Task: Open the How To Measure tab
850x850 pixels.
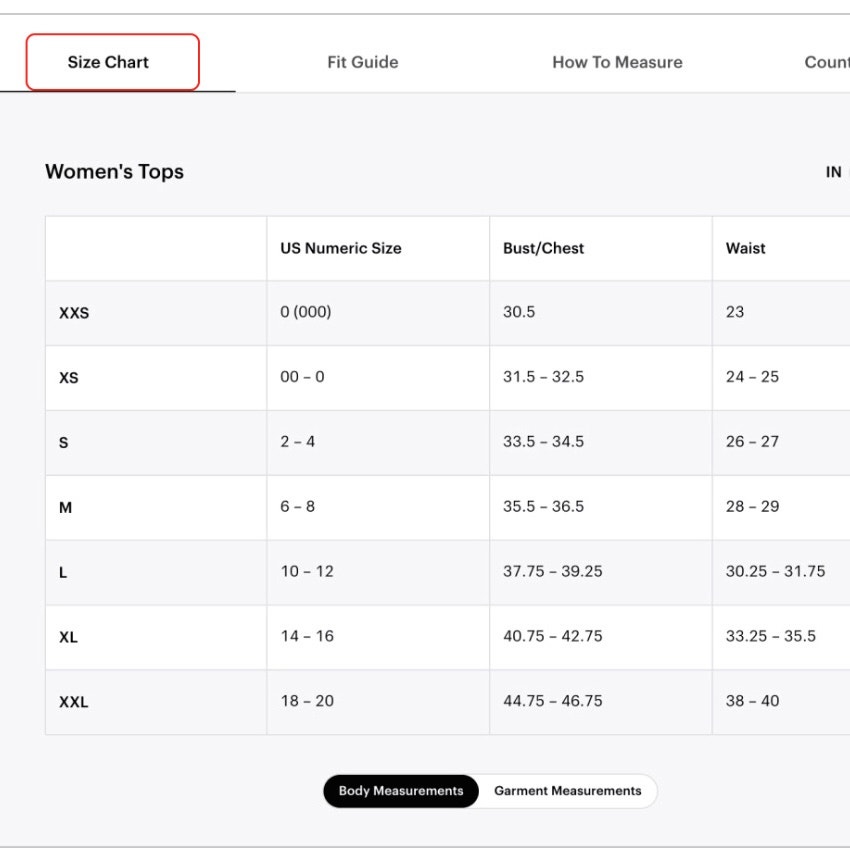Action: coord(617,62)
